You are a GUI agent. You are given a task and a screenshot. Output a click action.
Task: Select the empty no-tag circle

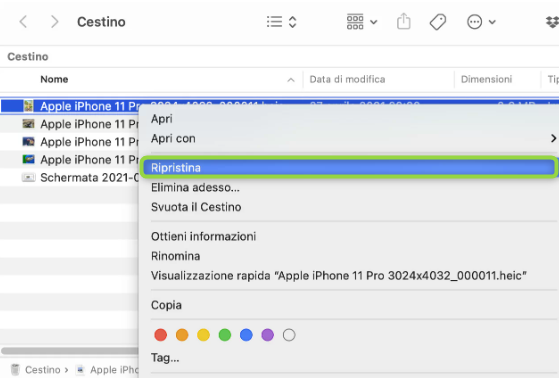(x=289, y=335)
